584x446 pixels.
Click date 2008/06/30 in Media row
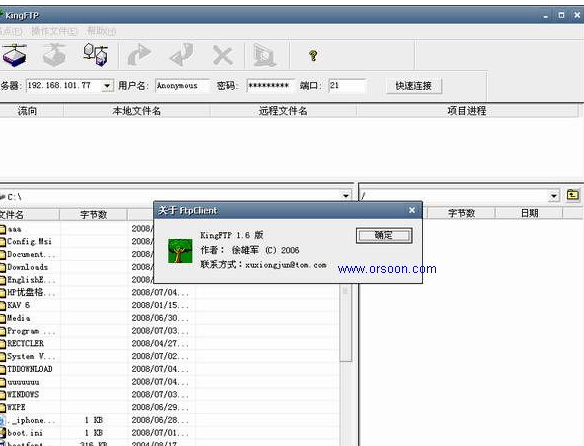(x=159, y=318)
